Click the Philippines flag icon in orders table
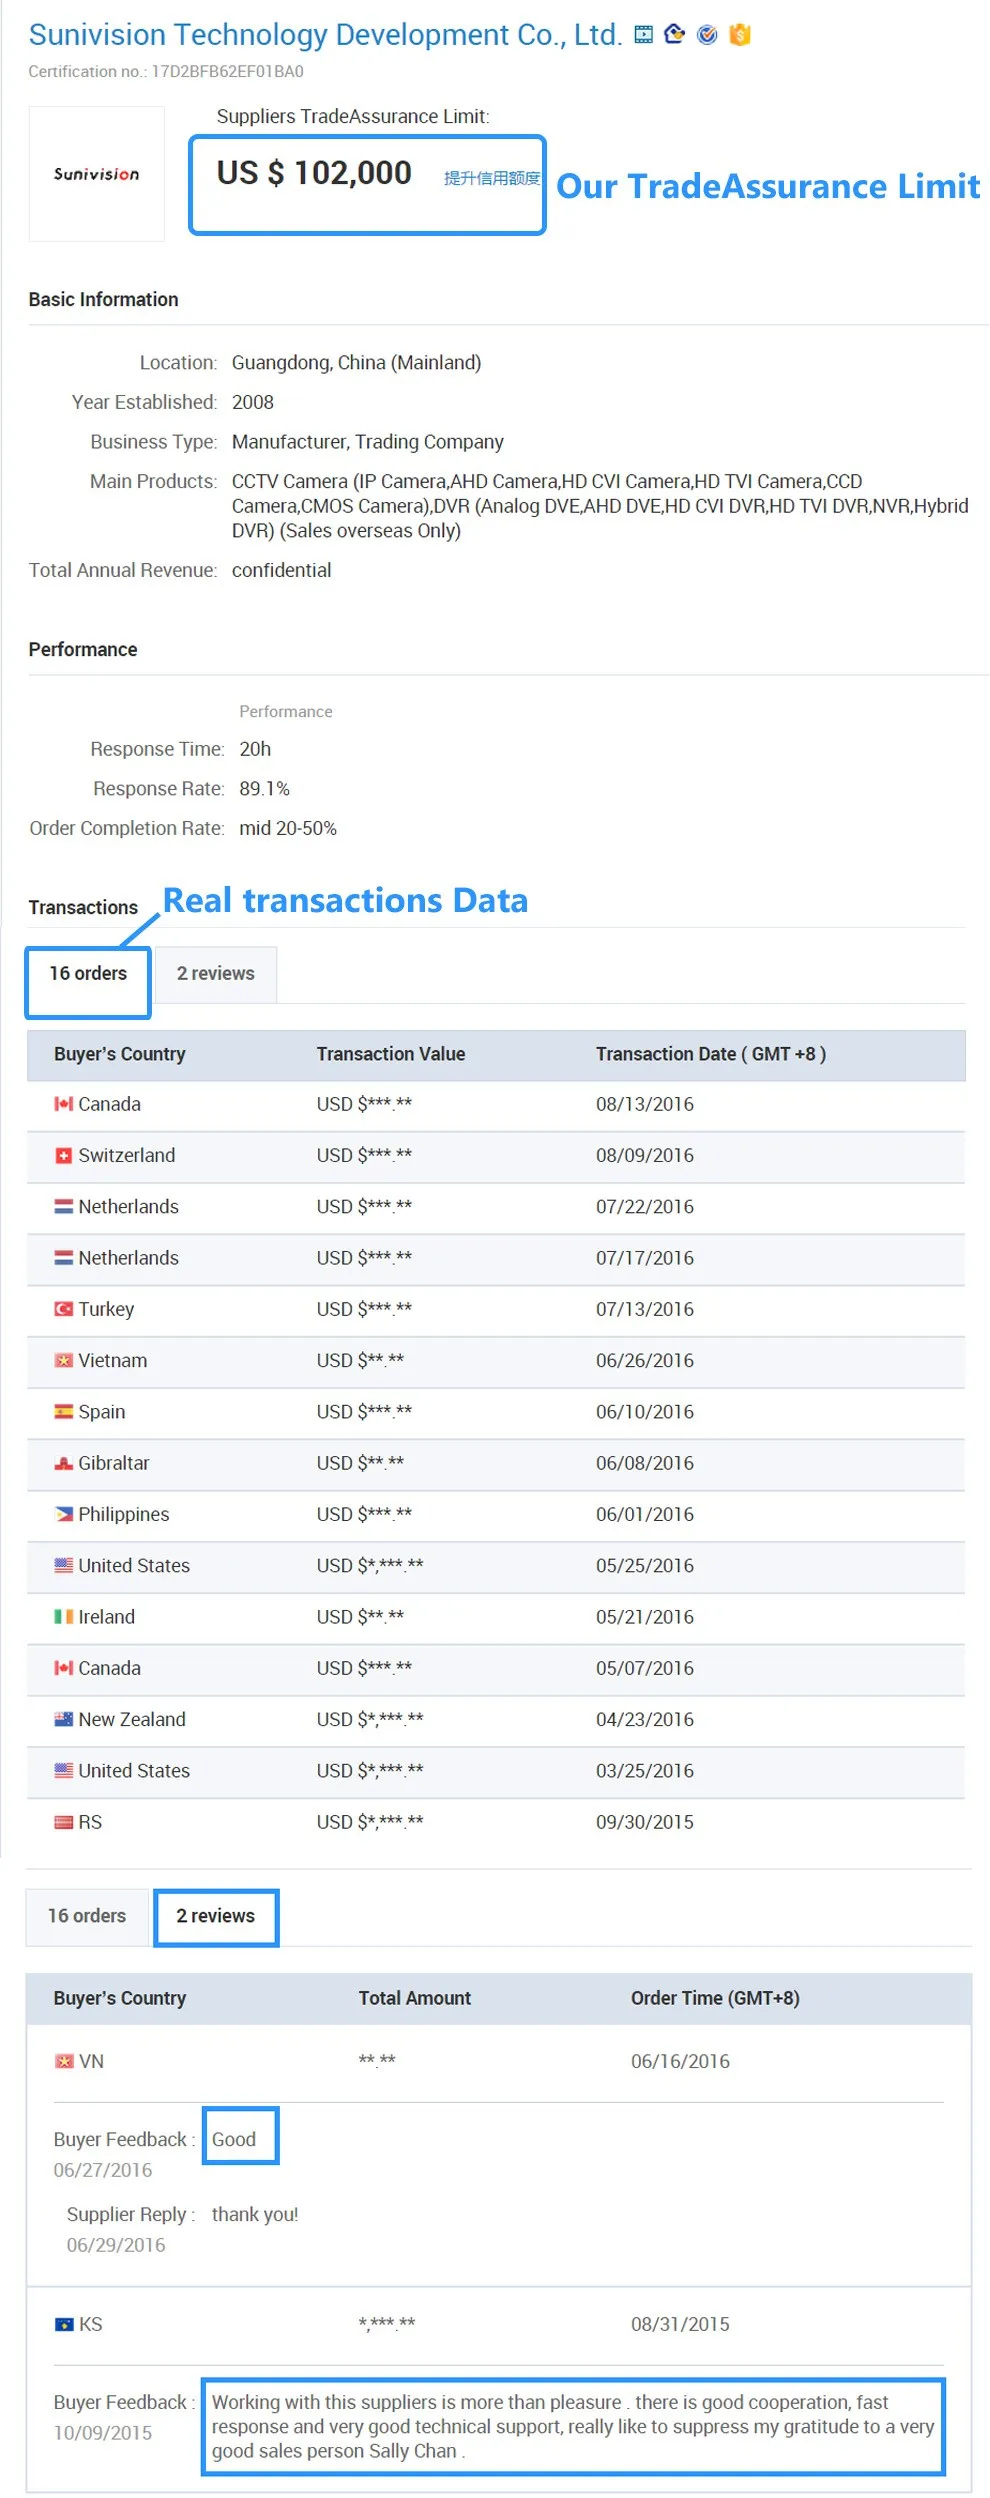 click(63, 1515)
